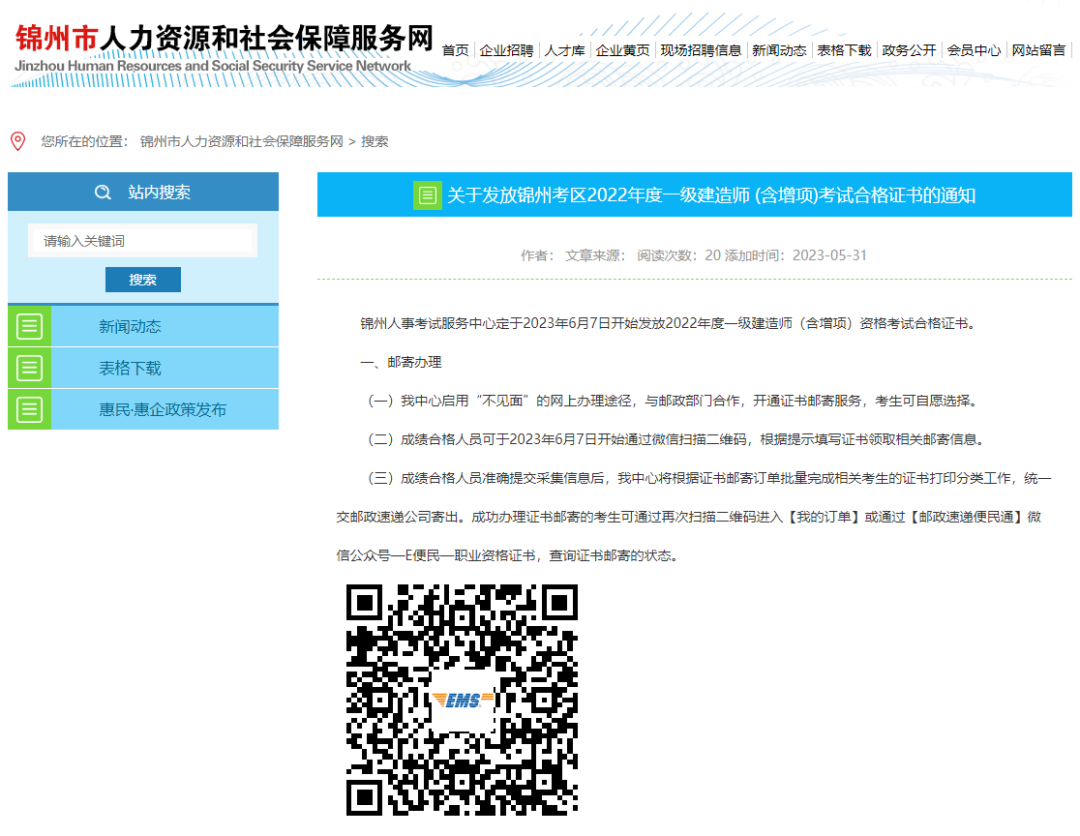This screenshot has width=1080, height=836.
Task: Click the 站内搜索 panel header
Action: pyautogui.click(x=143, y=192)
